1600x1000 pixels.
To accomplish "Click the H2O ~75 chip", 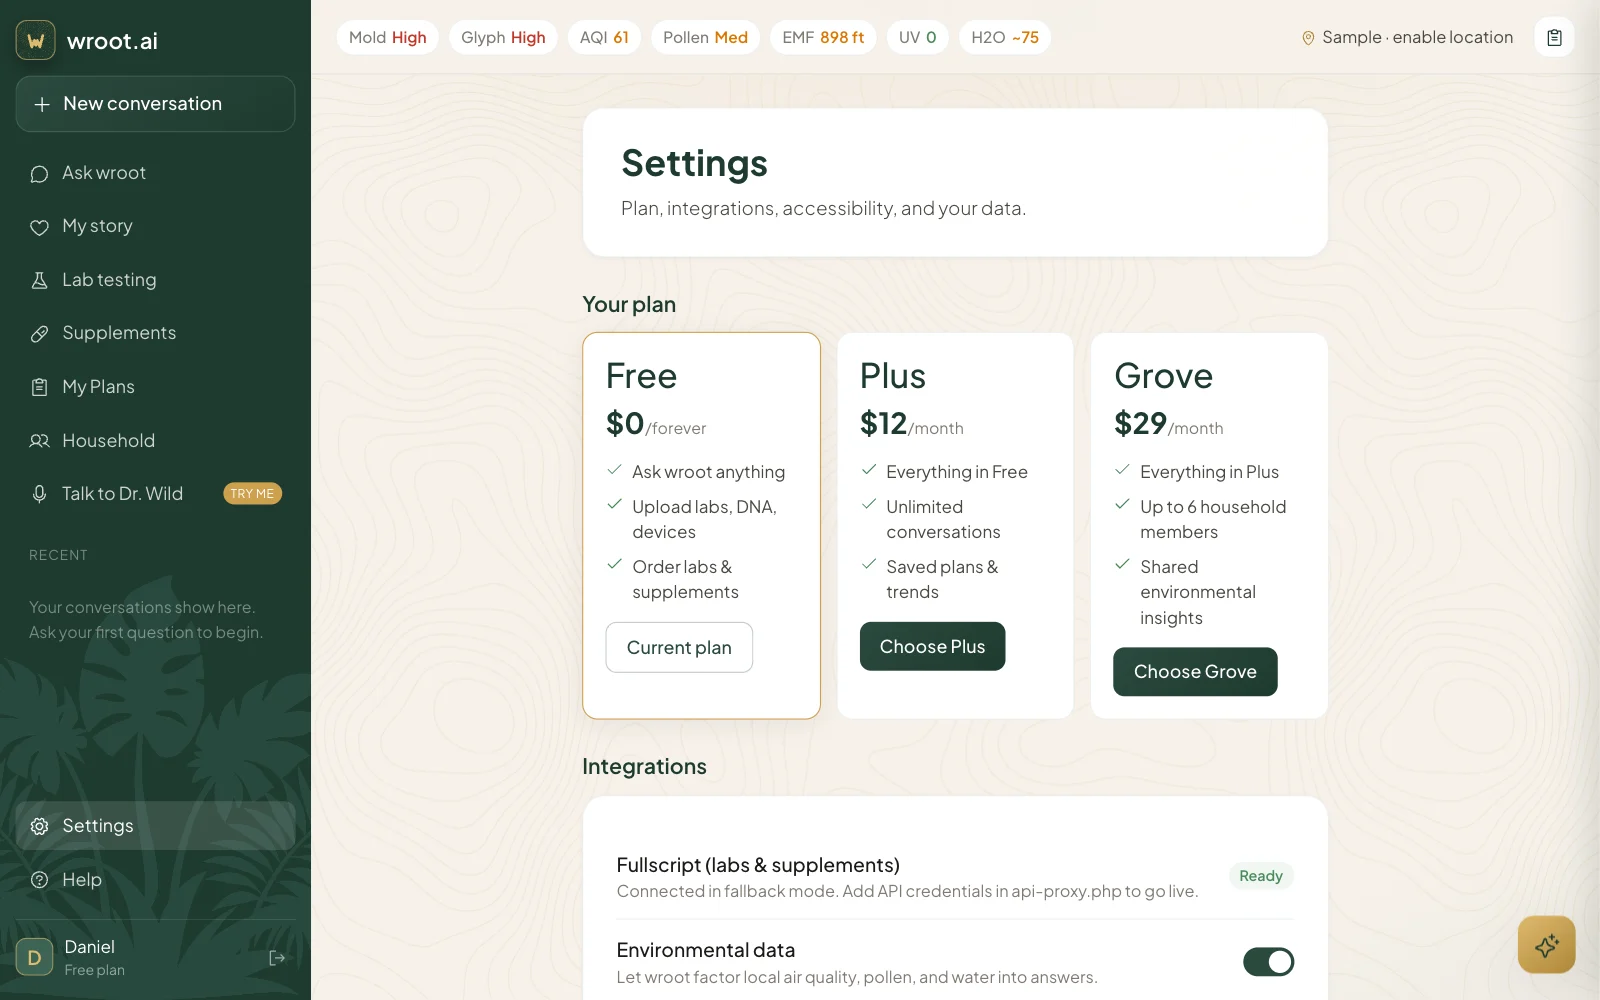I will point(1005,37).
